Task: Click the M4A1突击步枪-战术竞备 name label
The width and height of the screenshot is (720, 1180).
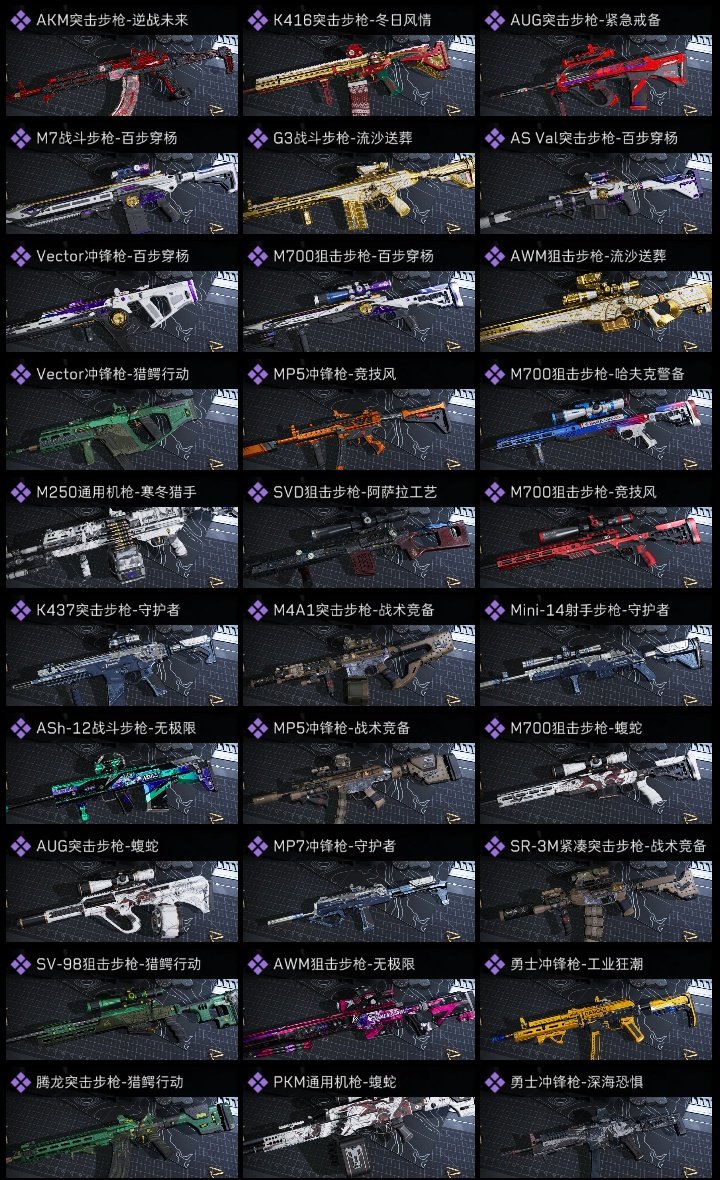Action: (354, 610)
